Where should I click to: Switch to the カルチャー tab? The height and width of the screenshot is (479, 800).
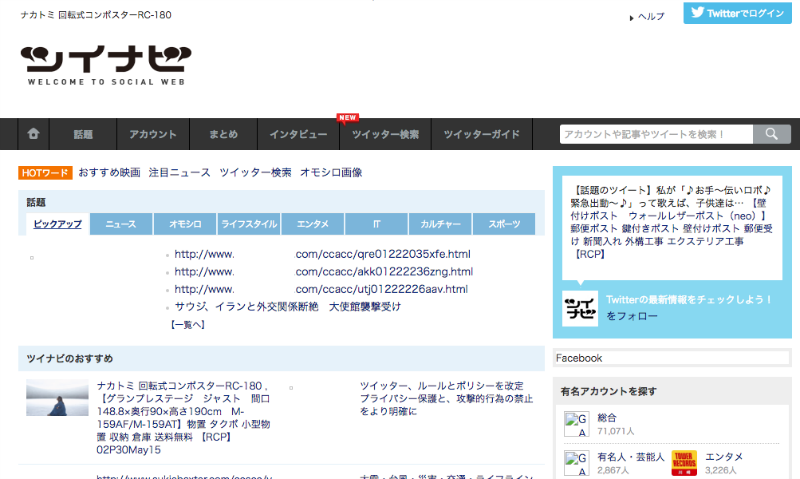point(440,224)
